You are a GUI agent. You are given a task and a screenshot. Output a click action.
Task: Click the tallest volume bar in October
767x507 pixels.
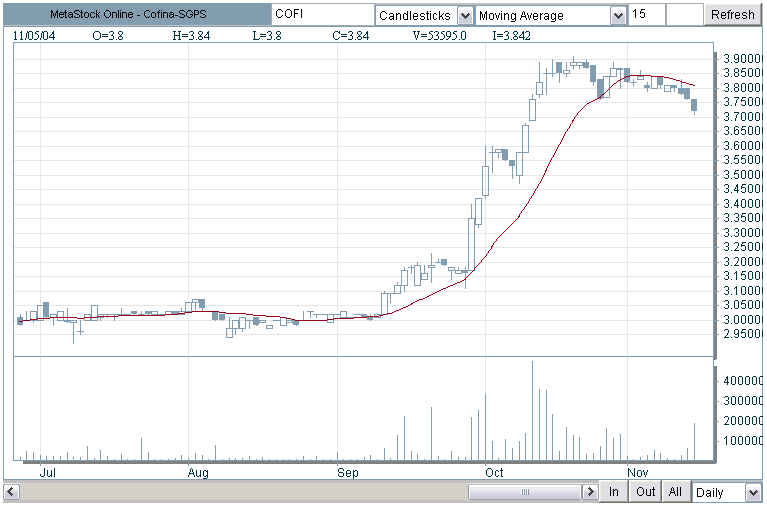533,411
